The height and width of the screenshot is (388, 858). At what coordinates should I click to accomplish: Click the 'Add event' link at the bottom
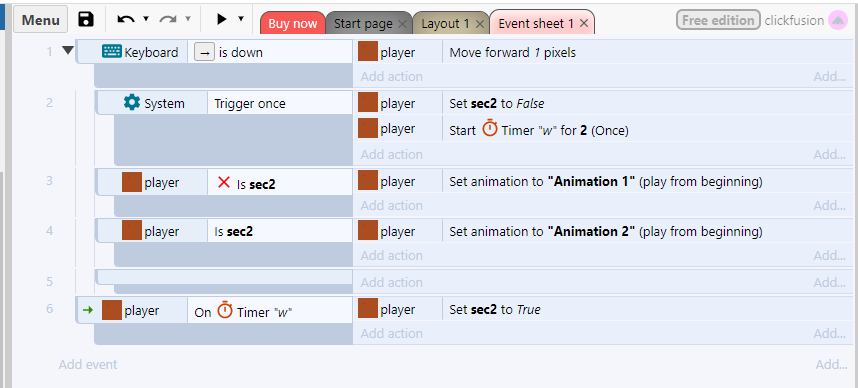pyautogui.click(x=88, y=364)
